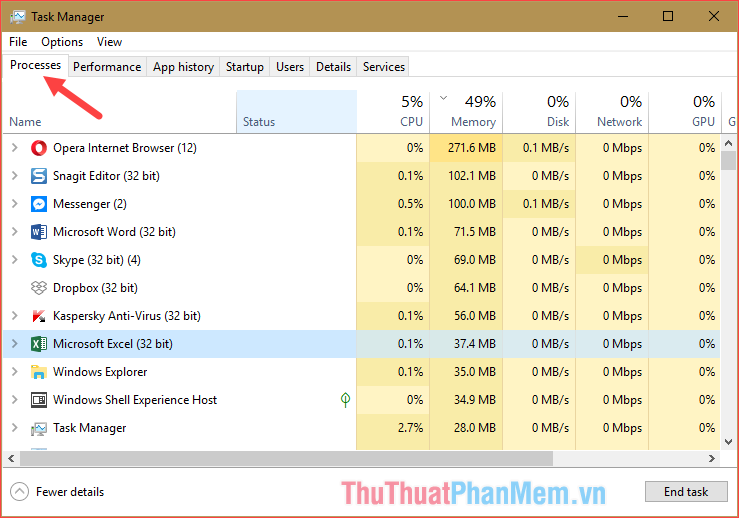
Task: Click the Opera Internet Browser icon
Action: (x=39, y=148)
